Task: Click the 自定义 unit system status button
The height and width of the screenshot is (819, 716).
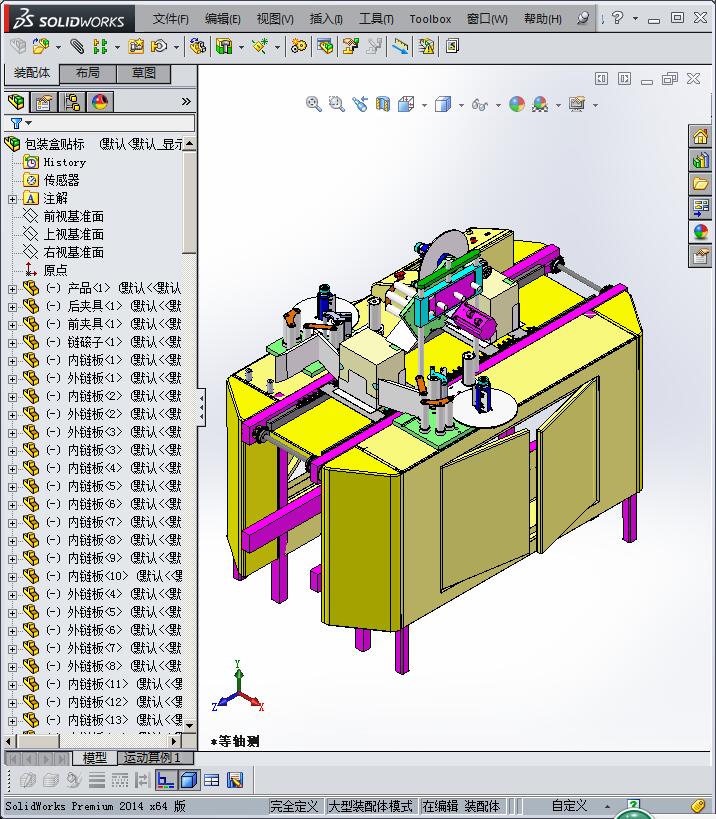Action: [569, 806]
